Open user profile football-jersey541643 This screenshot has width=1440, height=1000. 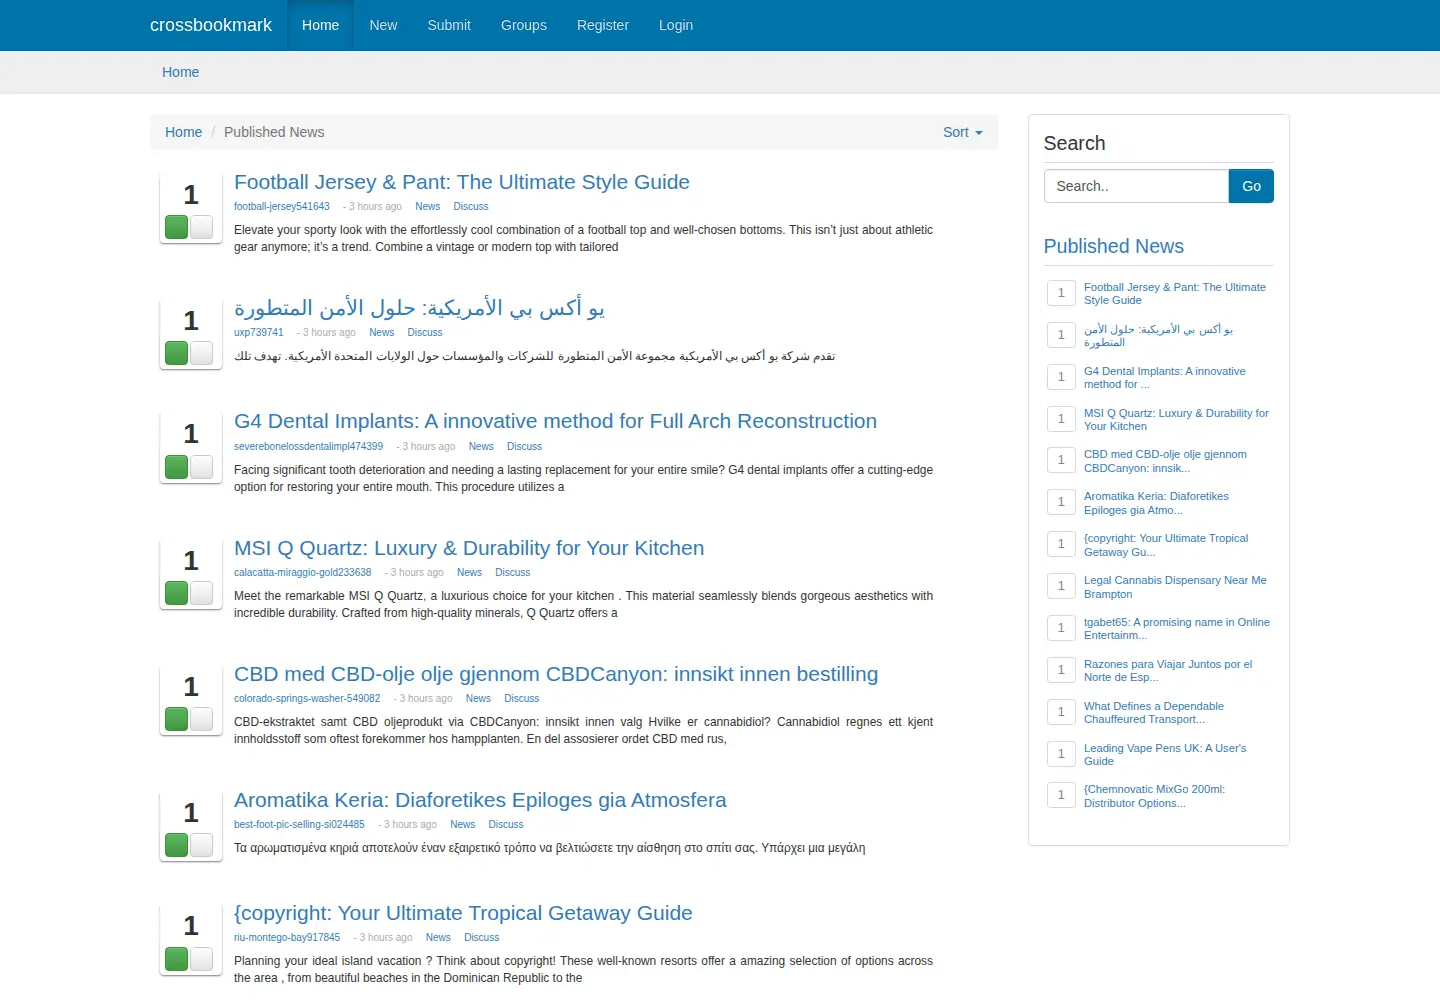tap(282, 207)
